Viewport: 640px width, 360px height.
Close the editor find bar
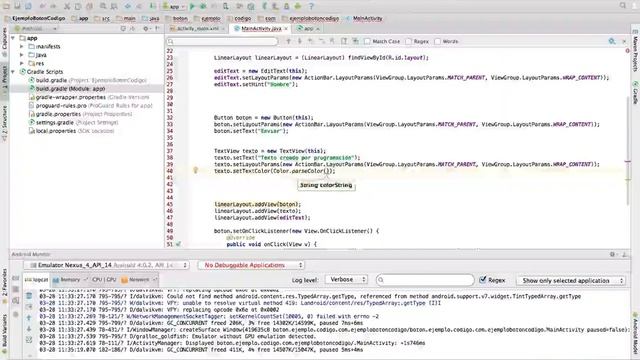click(x=624, y=41)
